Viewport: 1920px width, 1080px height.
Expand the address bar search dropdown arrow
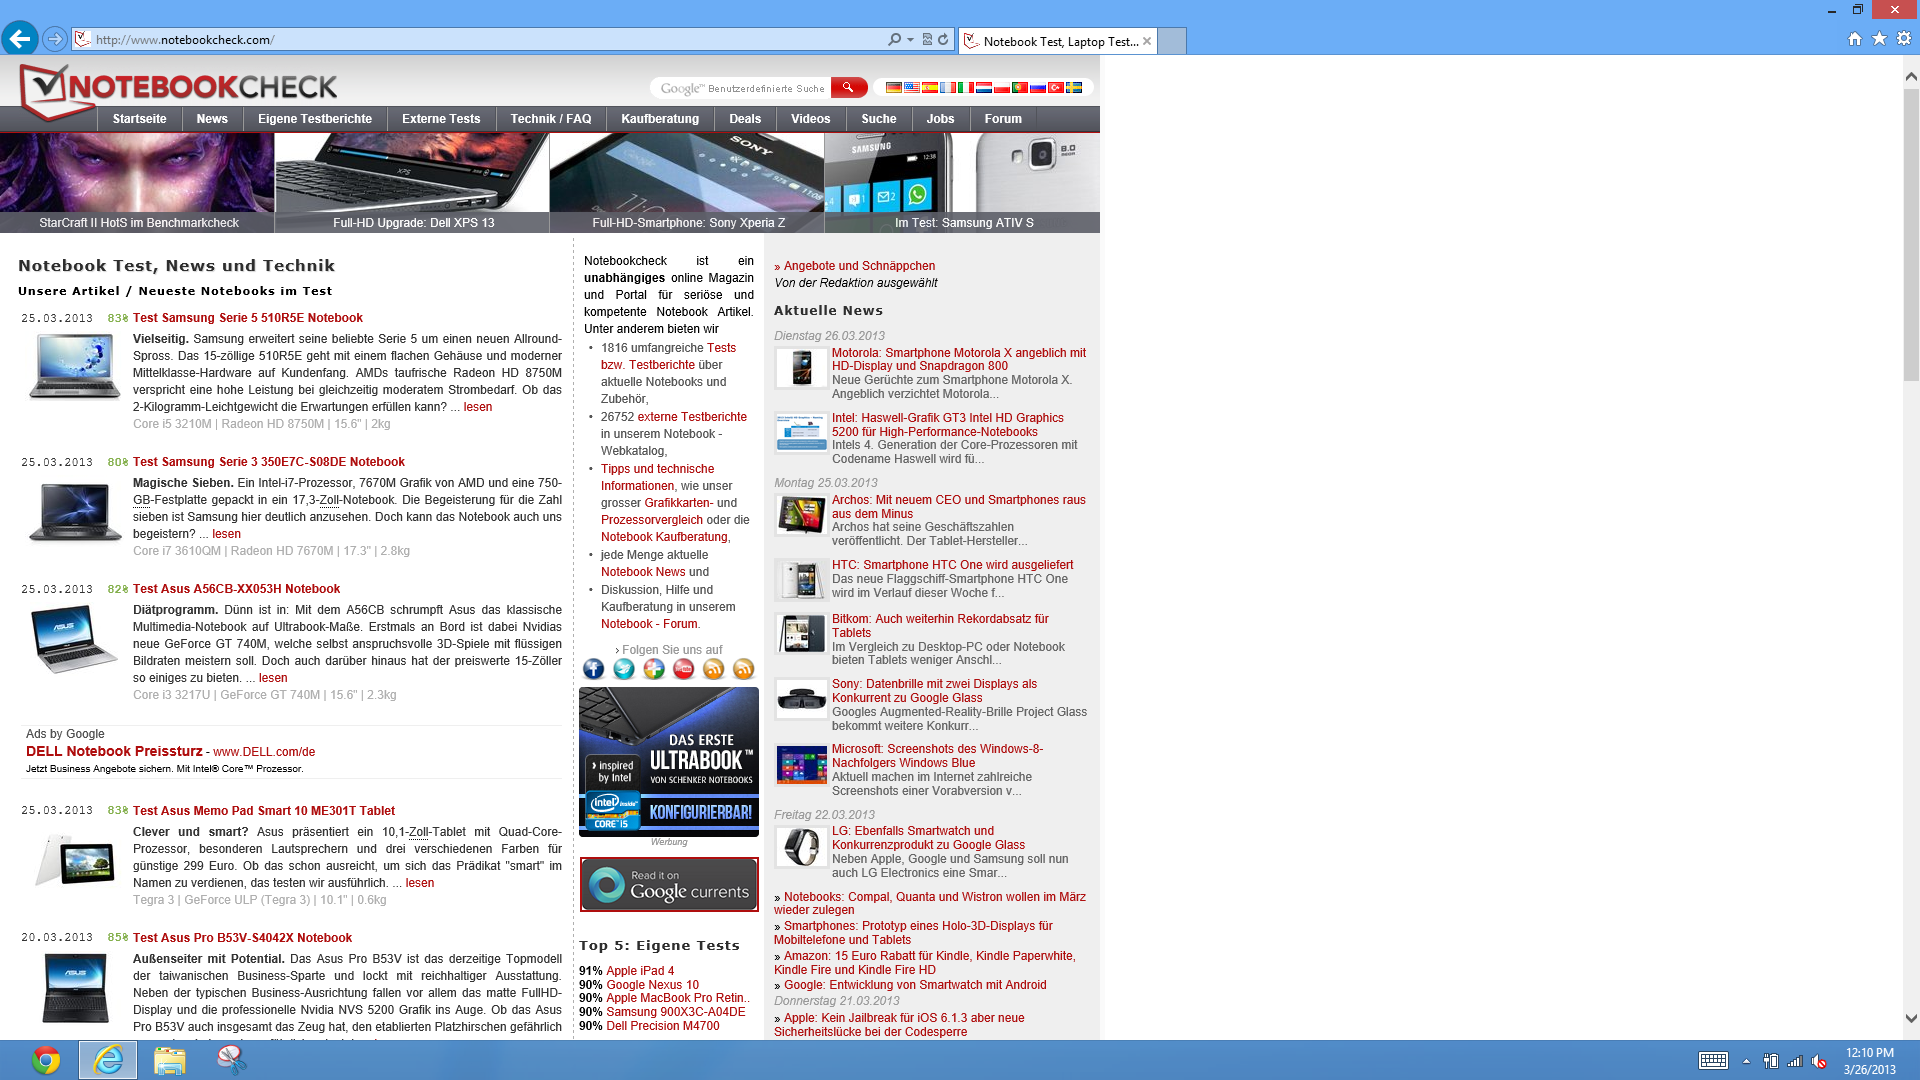[x=910, y=40]
